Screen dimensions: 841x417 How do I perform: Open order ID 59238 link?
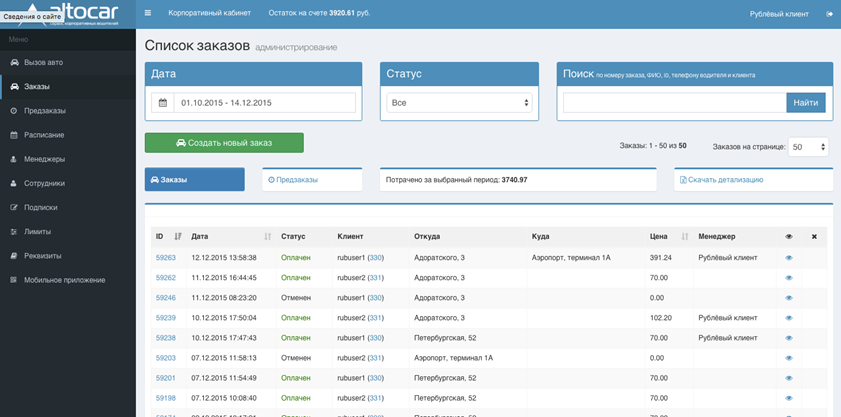(166, 338)
